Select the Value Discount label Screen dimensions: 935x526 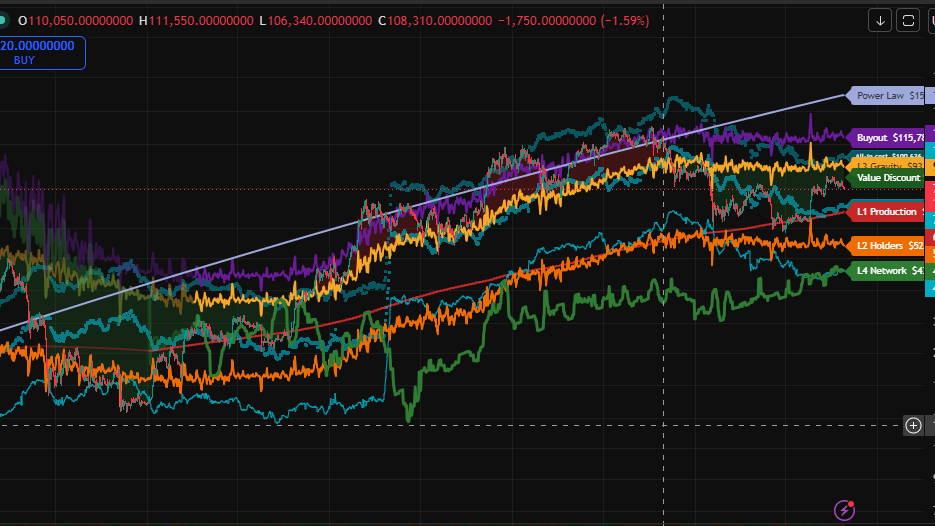[x=886, y=178]
